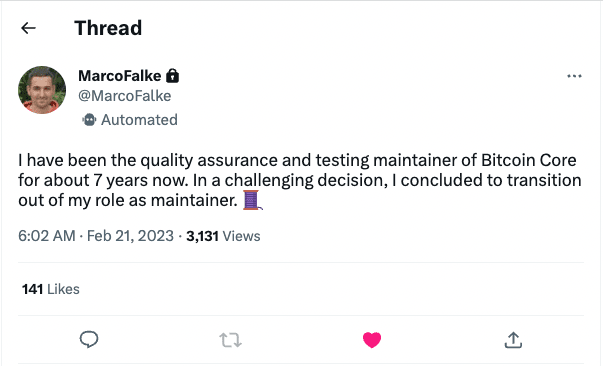Open the MarcoFalke display name
This screenshot has width=603, height=366.
120,76
